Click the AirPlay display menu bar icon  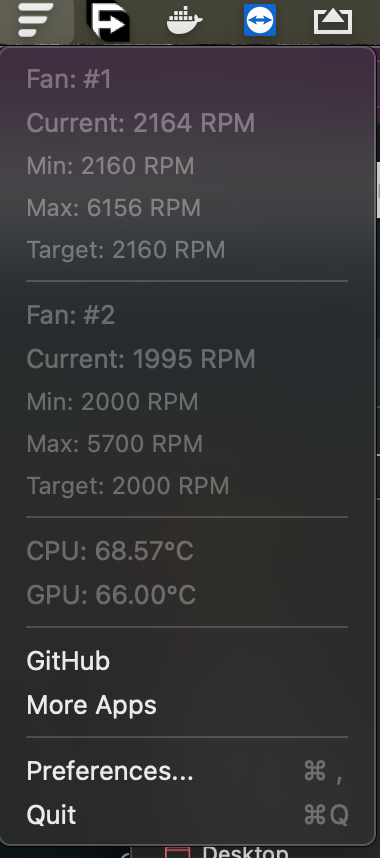(333, 21)
